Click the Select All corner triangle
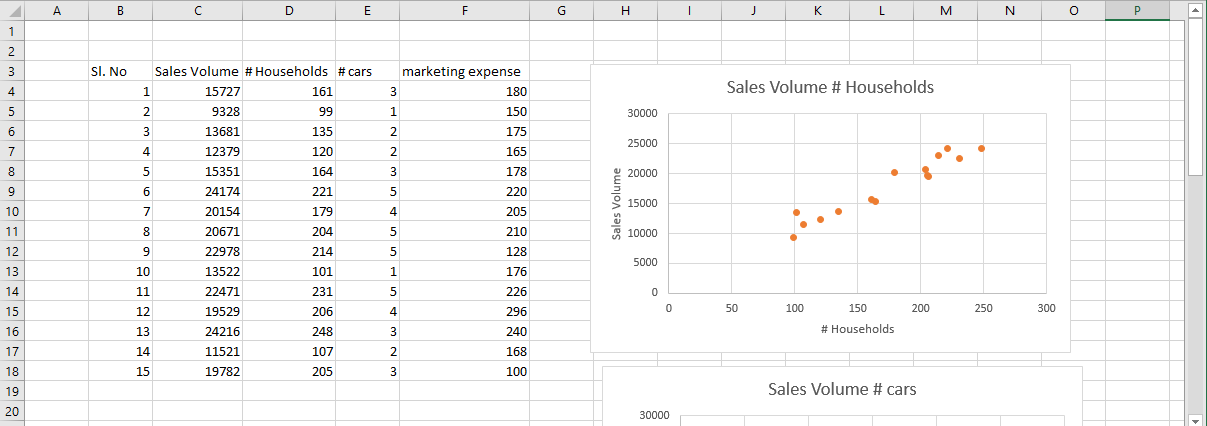Viewport: 1207px width, 426px height. point(11,11)
